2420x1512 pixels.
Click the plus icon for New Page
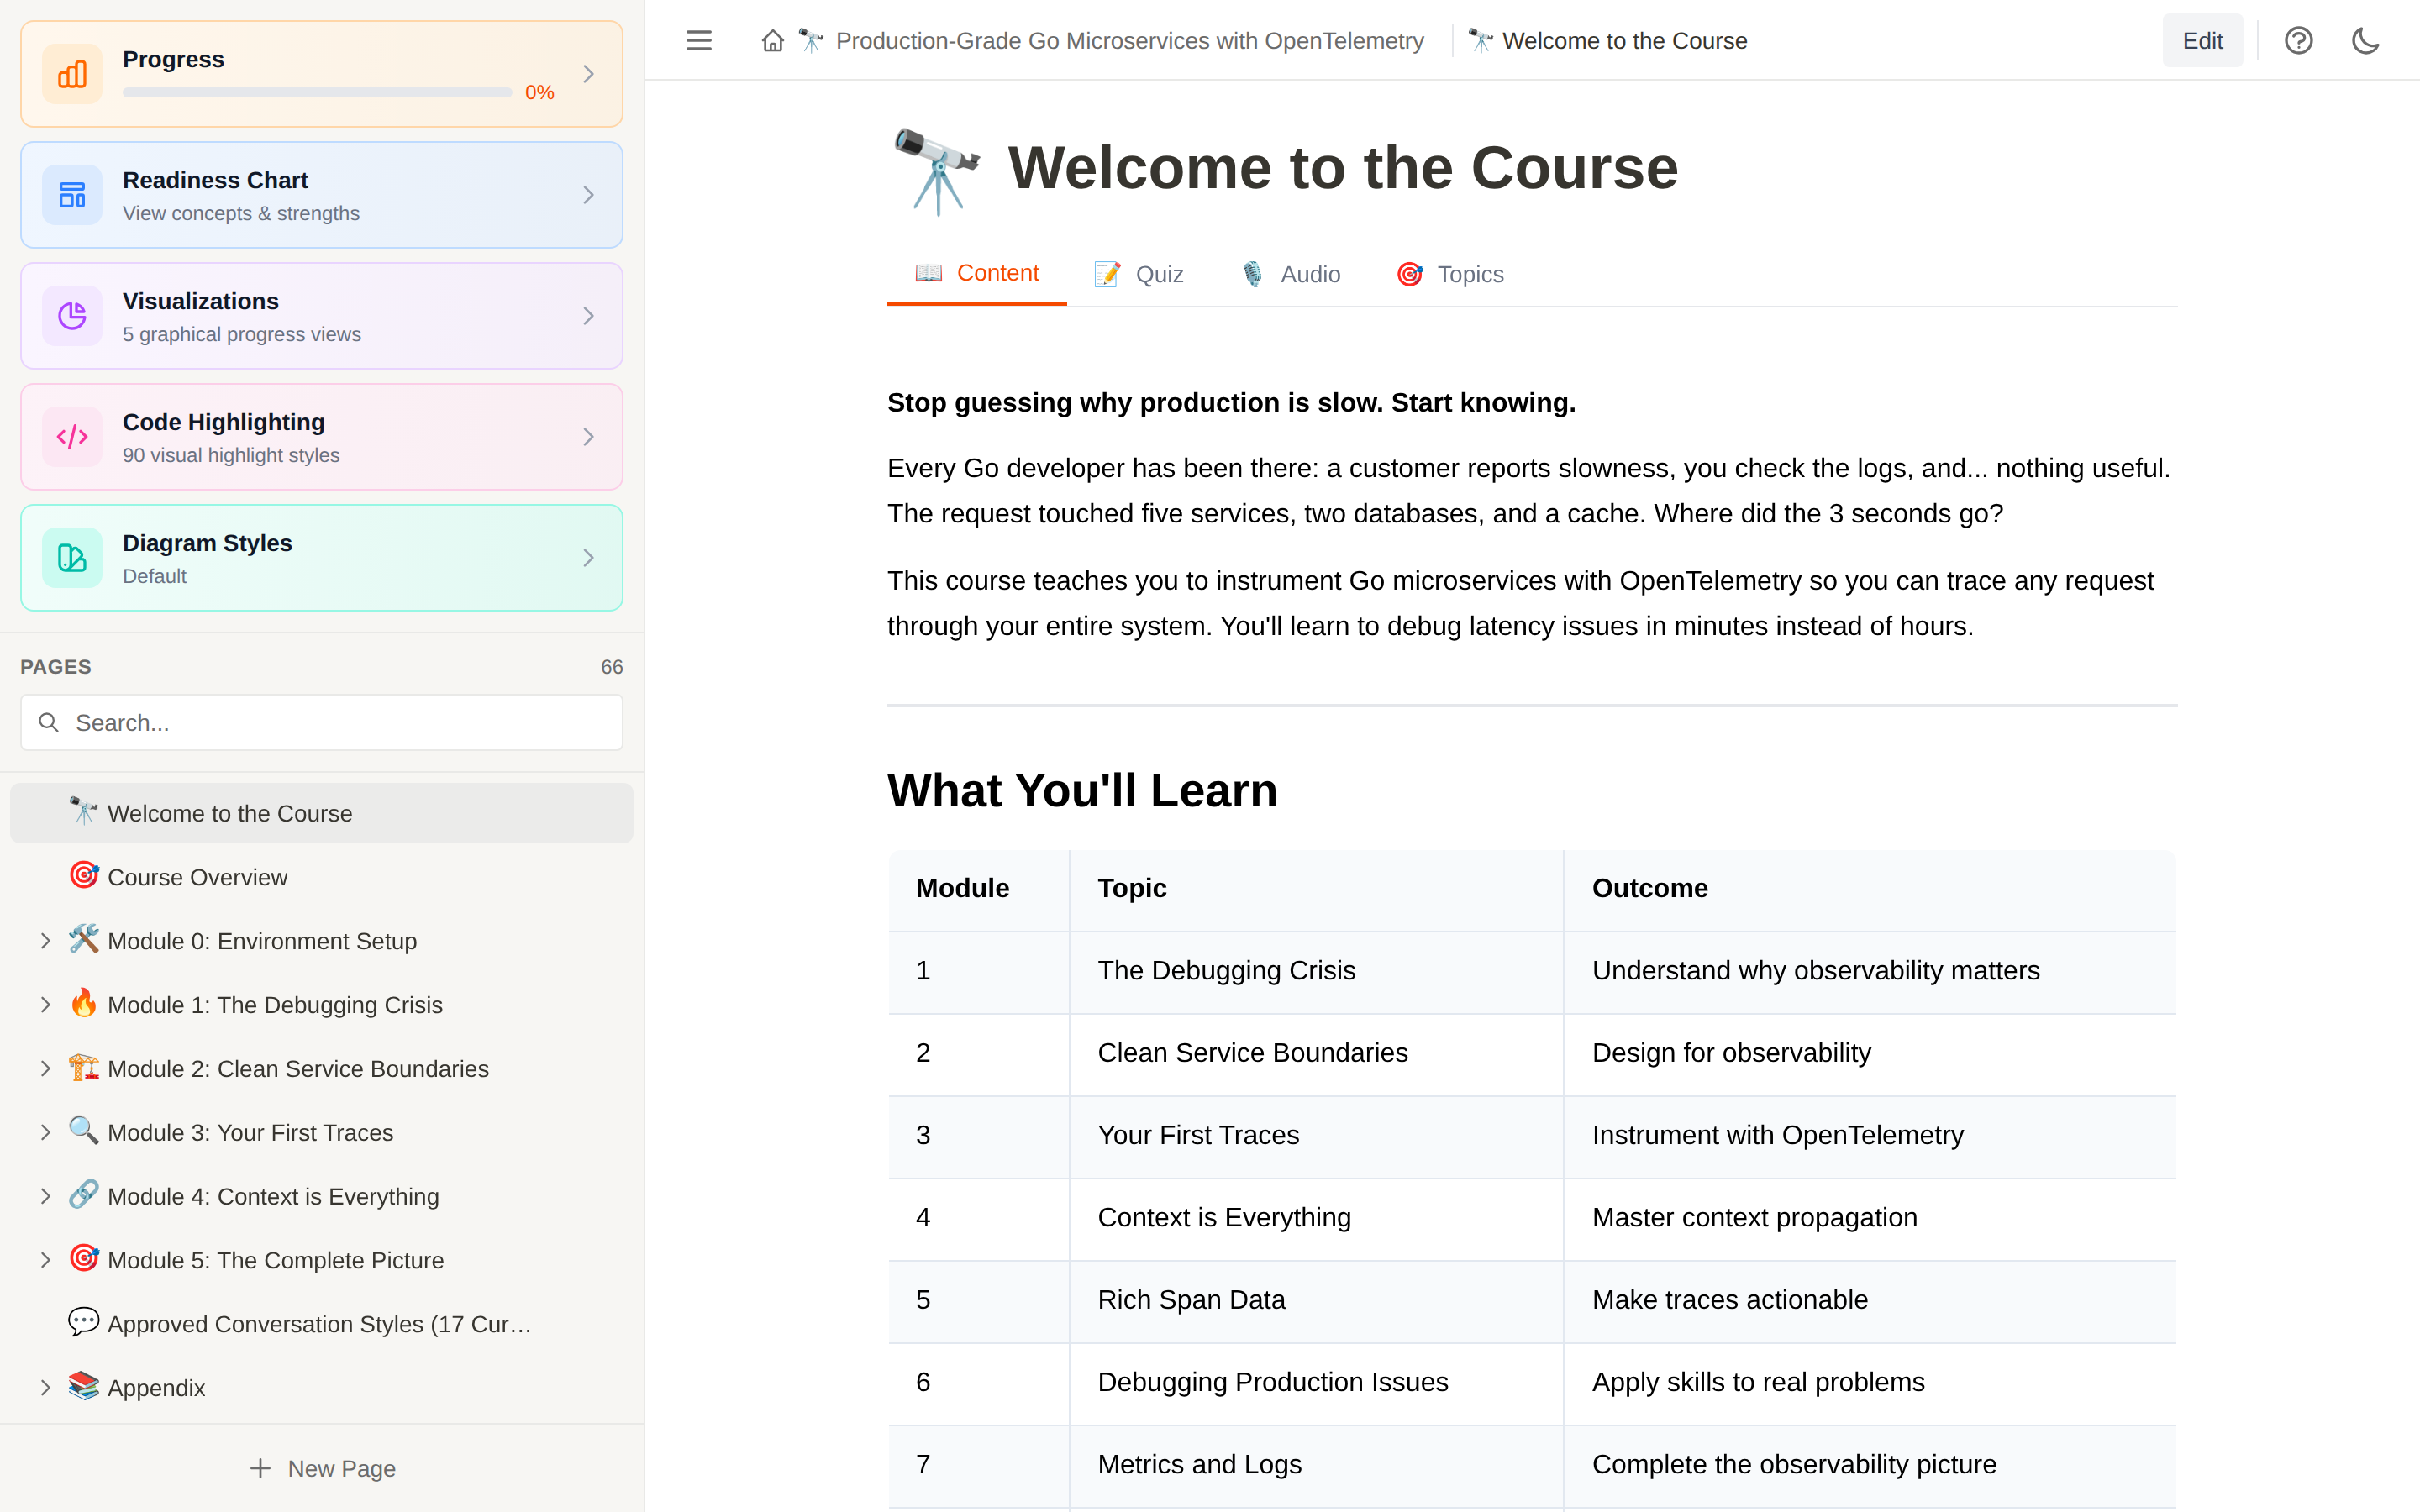(x=260, y=1468)
